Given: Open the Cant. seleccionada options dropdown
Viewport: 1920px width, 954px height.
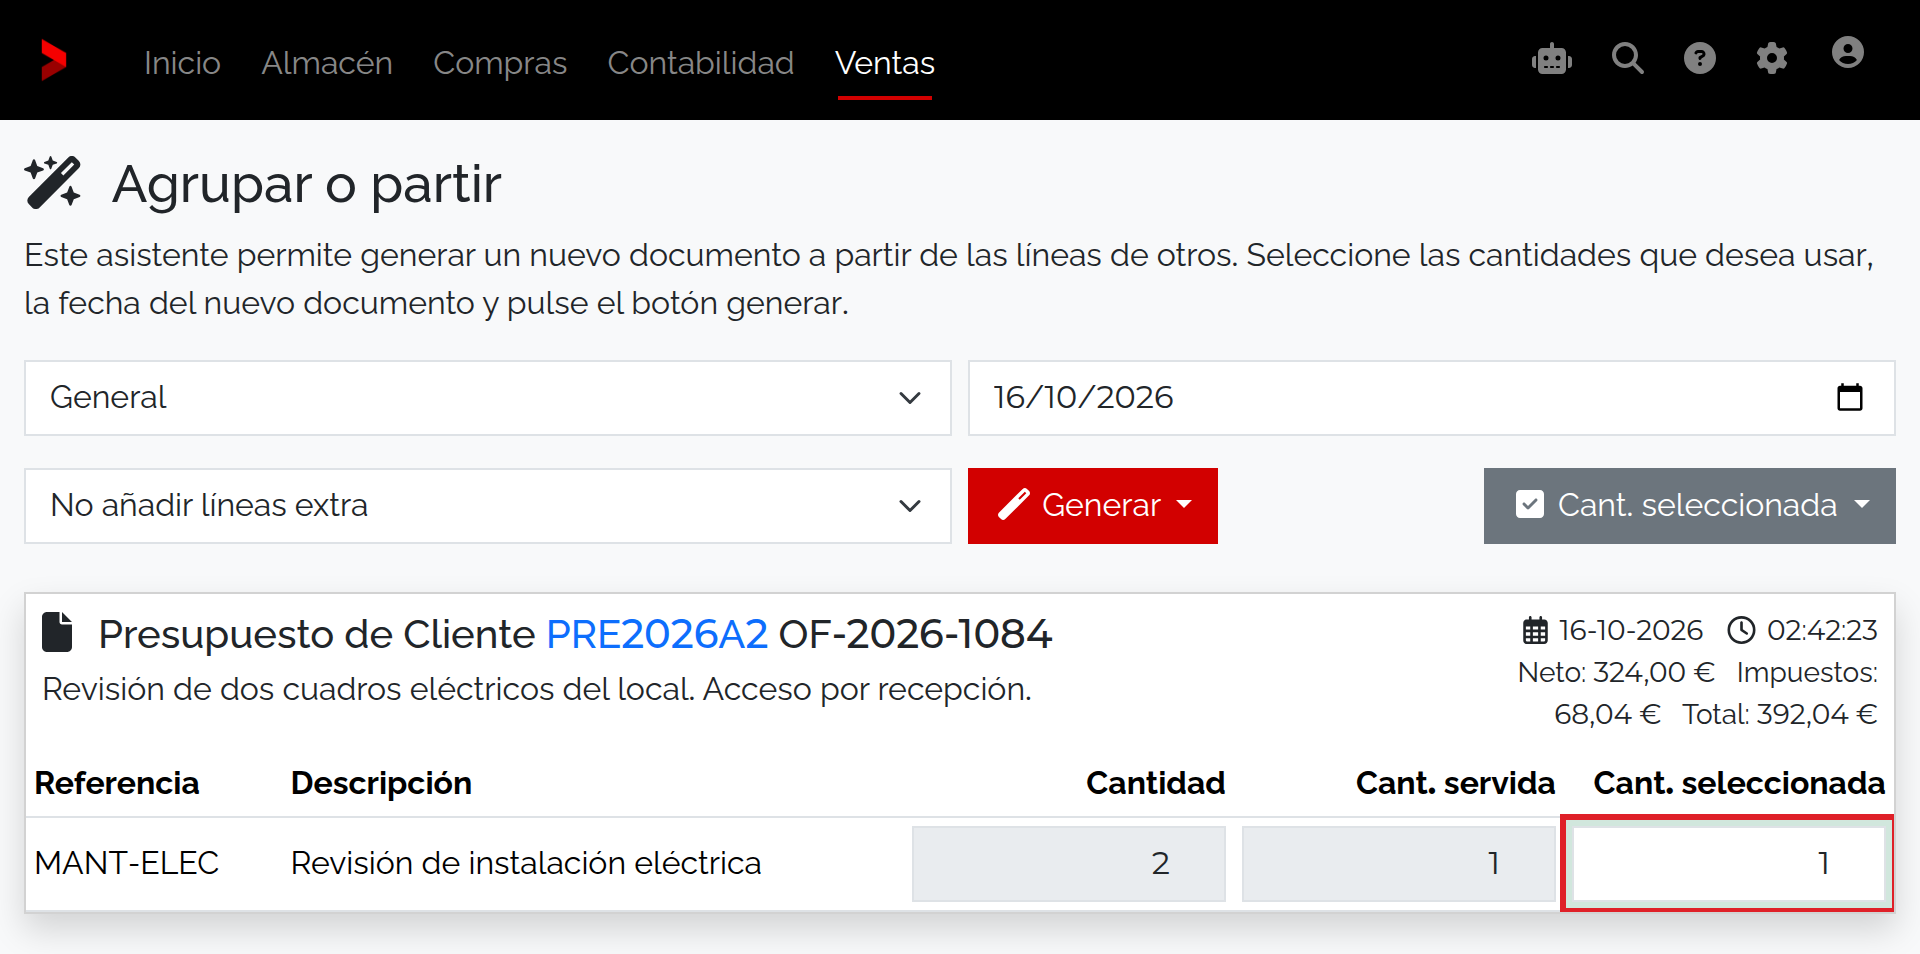Looking at the screenshot, I should pyautogui.click(x=1690, y=506).
